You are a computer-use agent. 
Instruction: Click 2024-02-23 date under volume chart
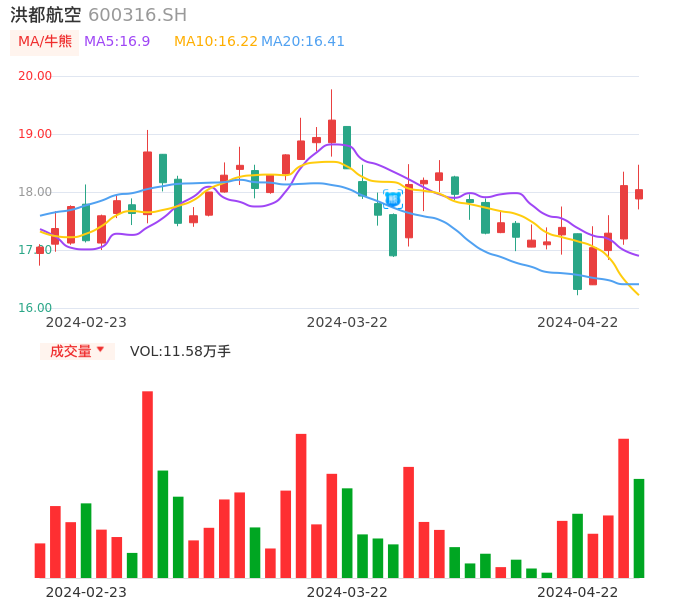(86, 592)
